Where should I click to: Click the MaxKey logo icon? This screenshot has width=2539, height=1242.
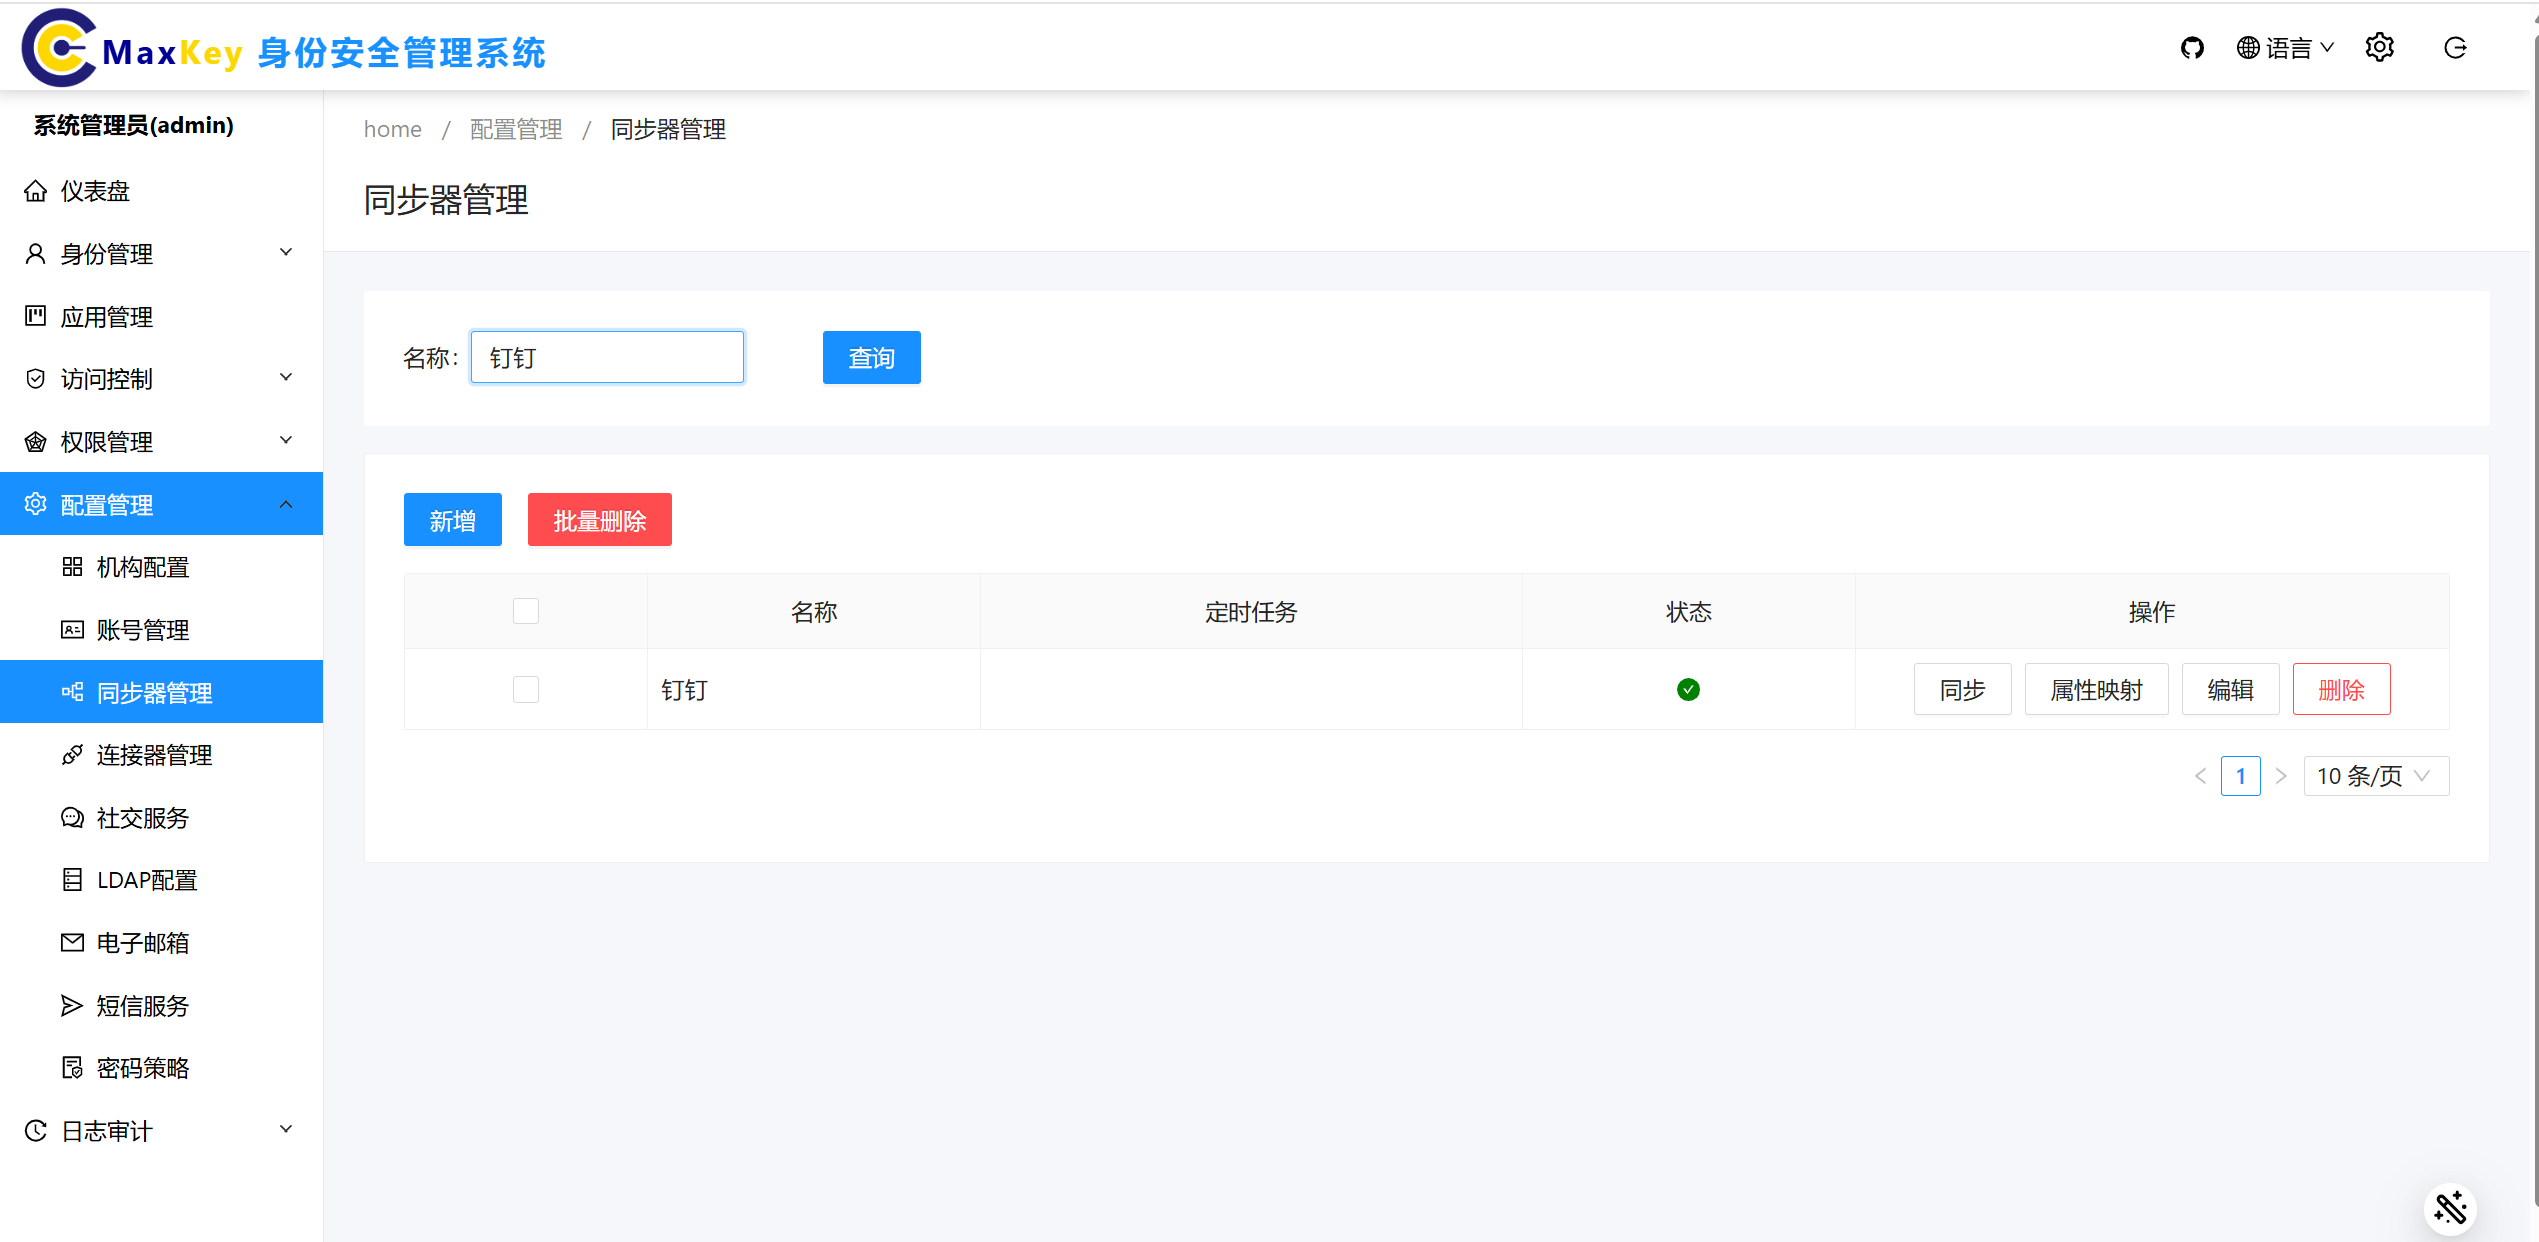click(59, 48)
